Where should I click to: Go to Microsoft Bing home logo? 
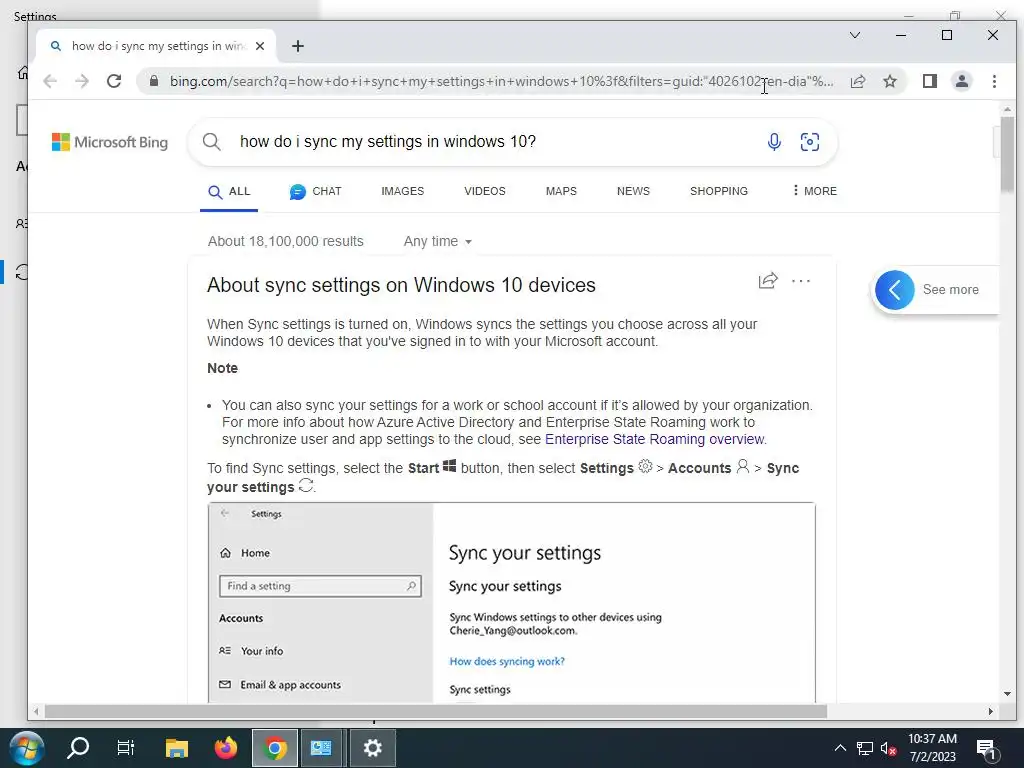click(x=110, y=142)
